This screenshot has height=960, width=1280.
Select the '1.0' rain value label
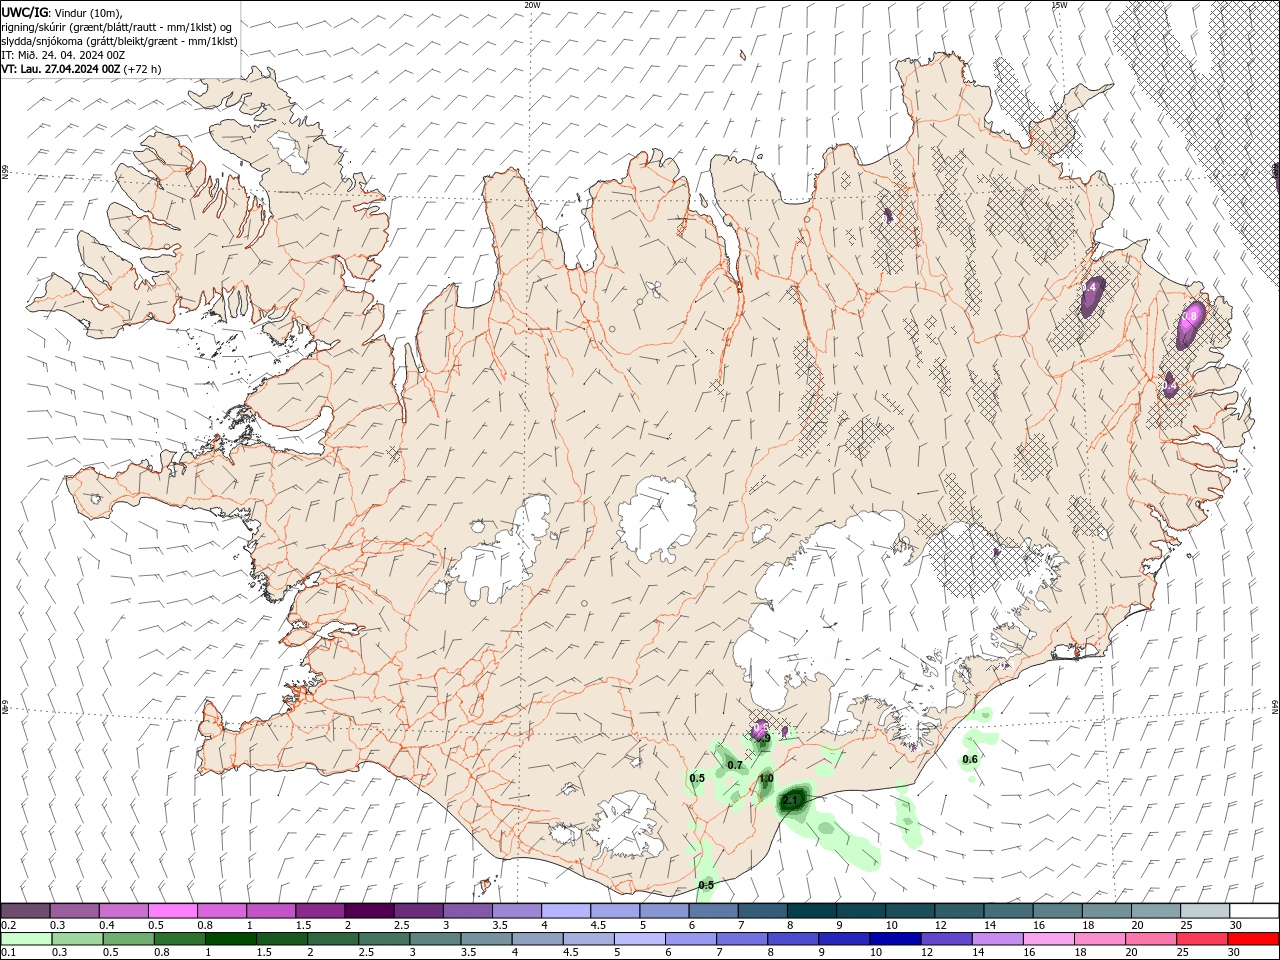766,778
